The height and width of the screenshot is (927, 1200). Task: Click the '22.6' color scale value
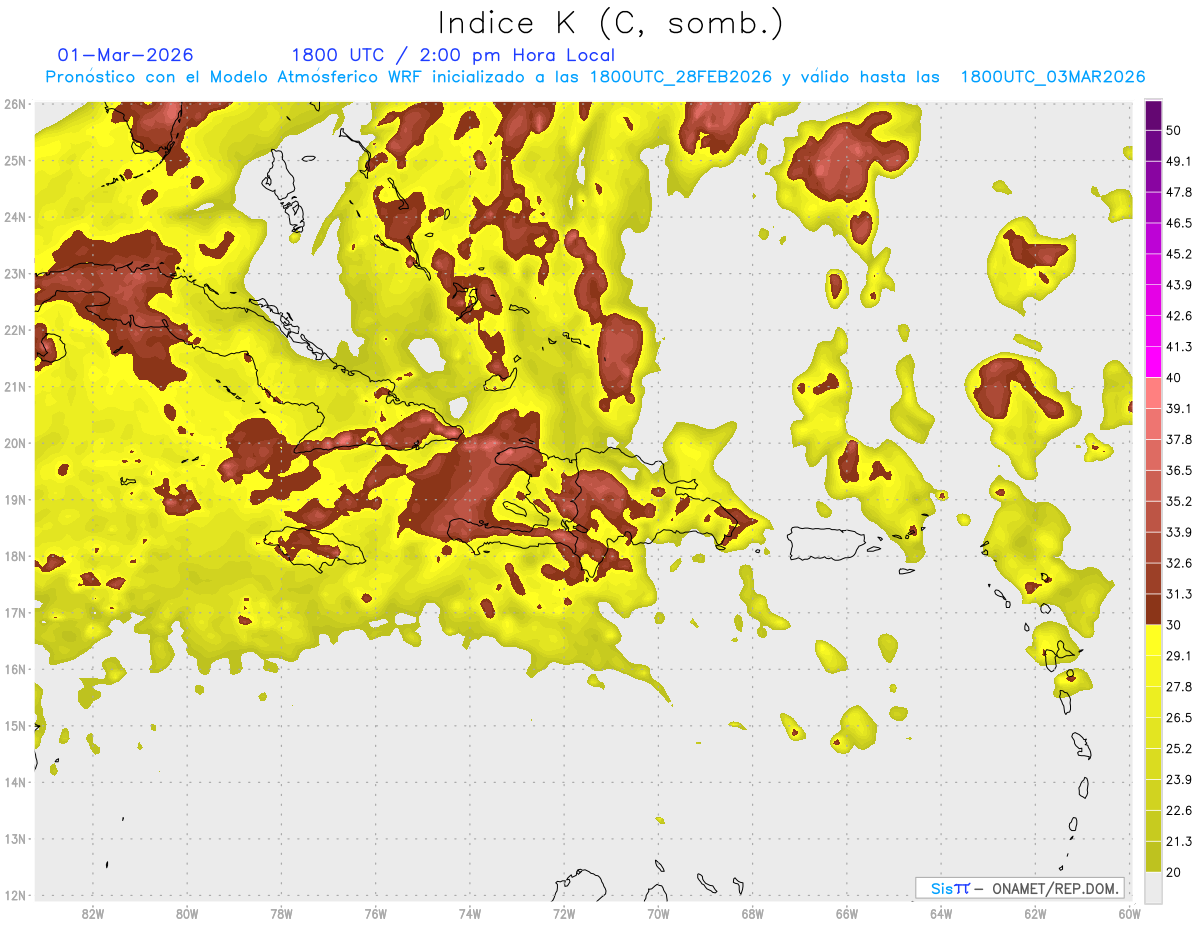[1178, 811]
